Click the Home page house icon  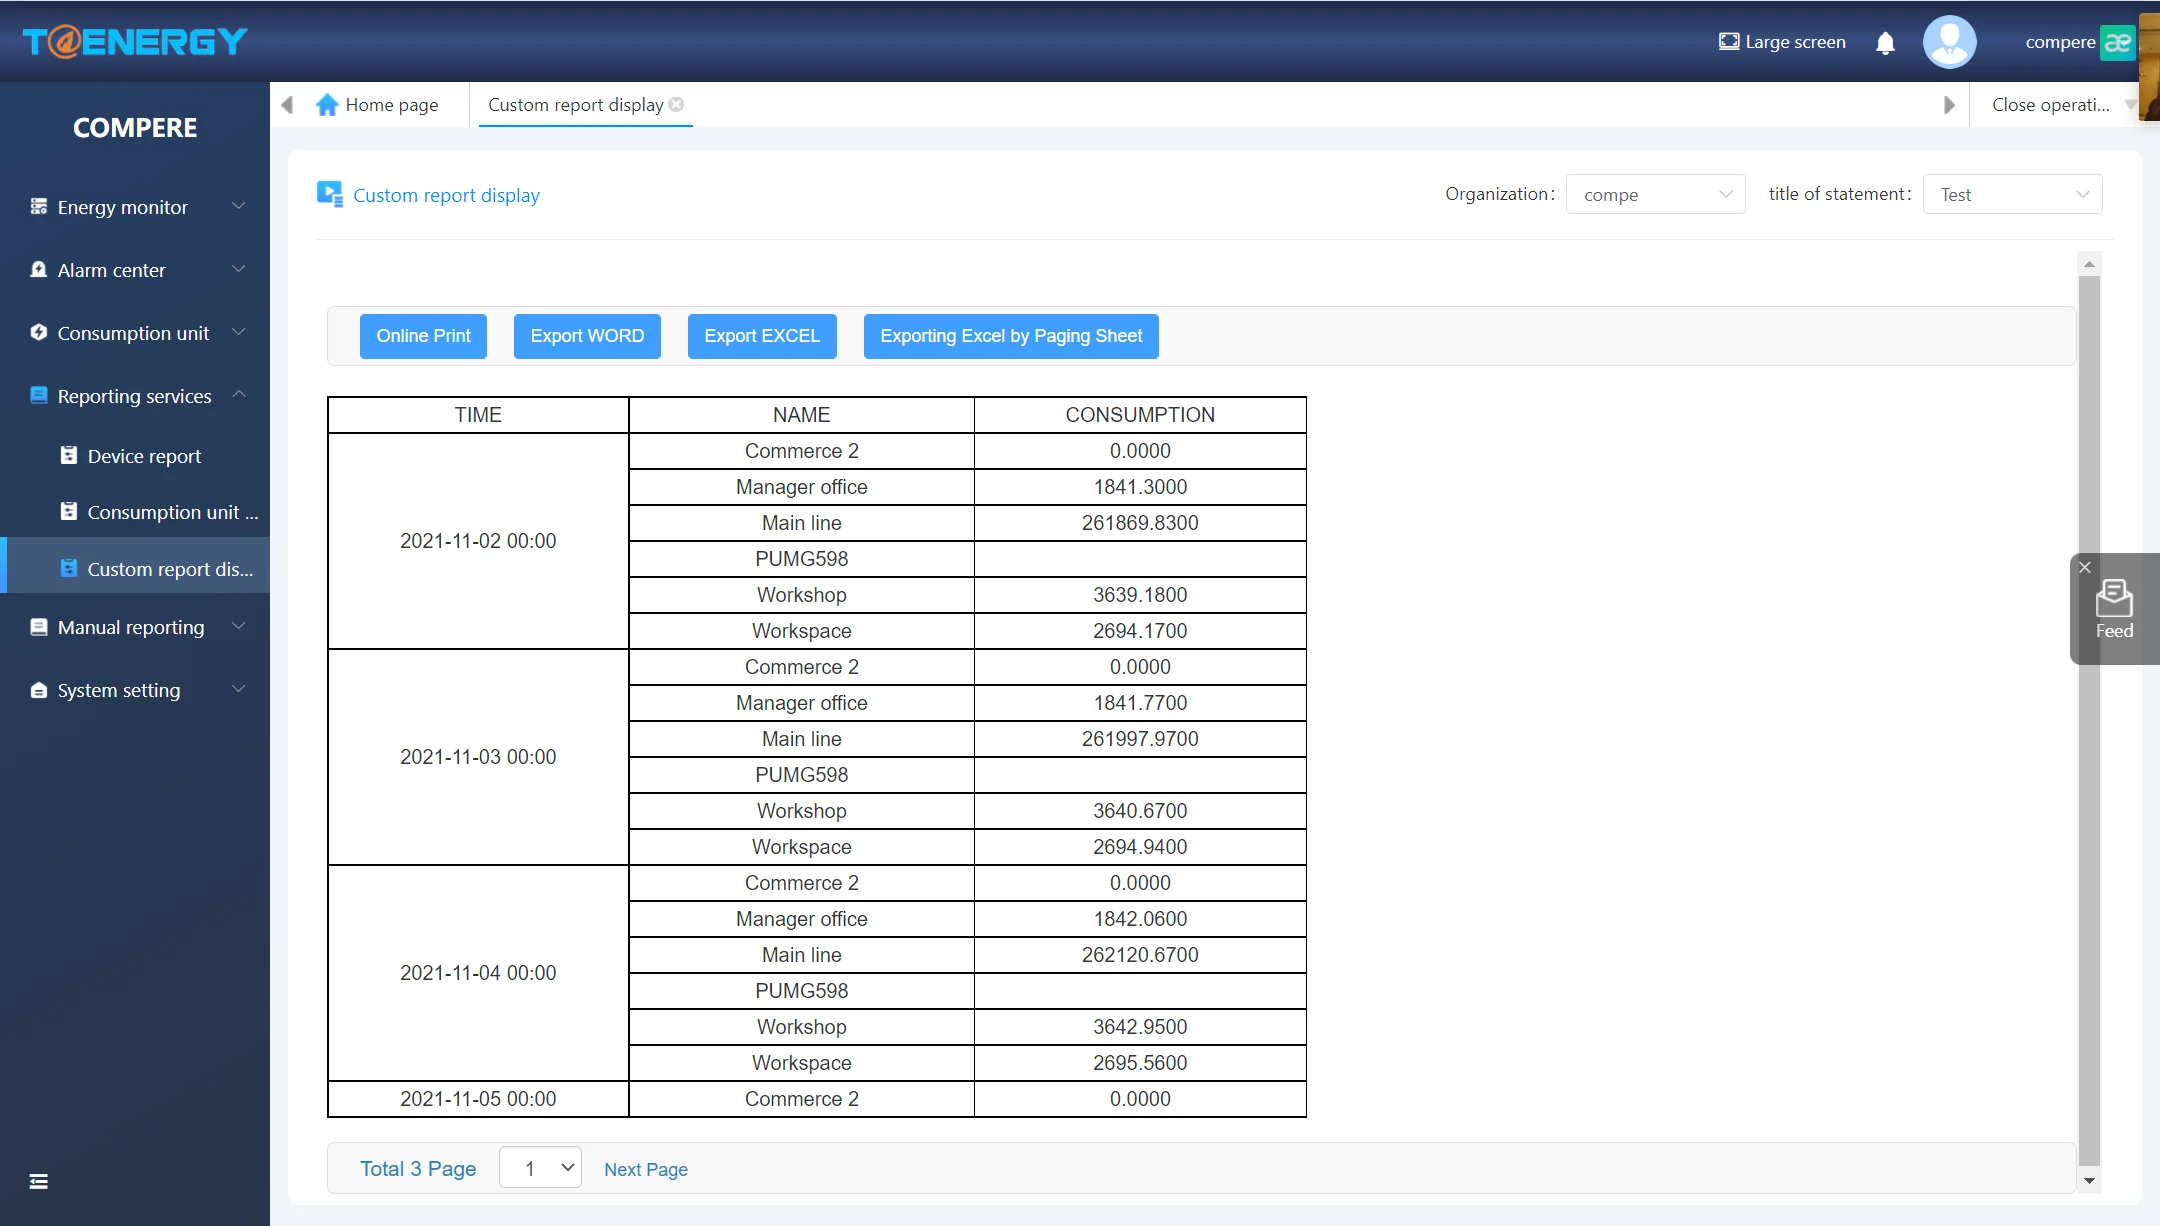327,105
